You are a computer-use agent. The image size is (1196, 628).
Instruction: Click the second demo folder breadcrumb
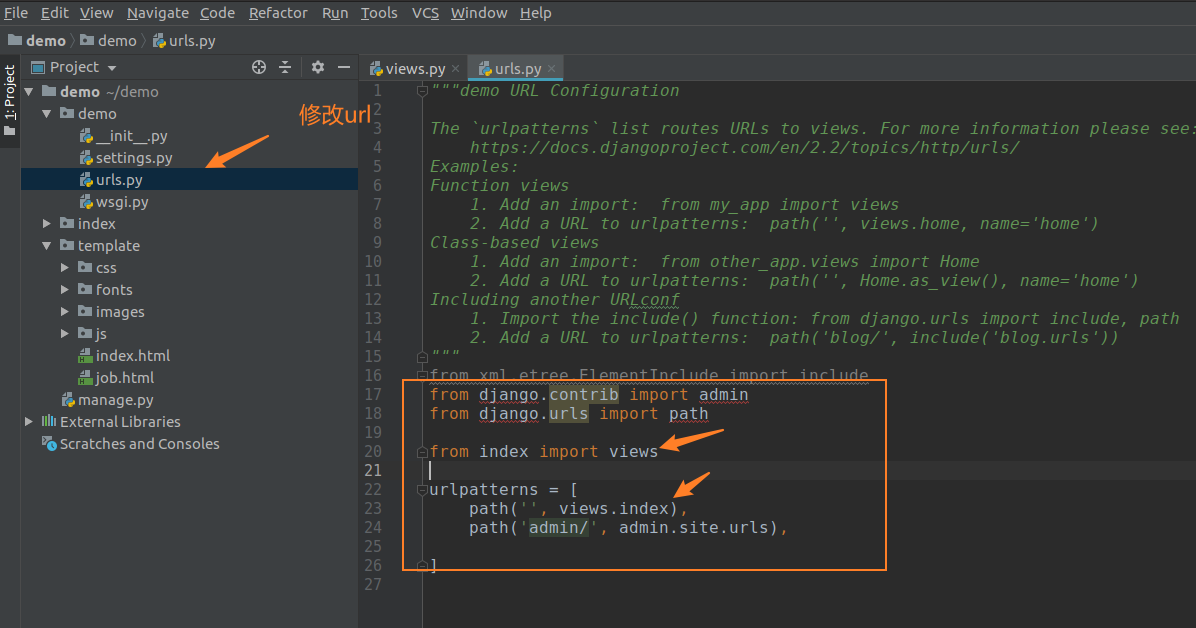pyautogui.click(x=108, y=40)
